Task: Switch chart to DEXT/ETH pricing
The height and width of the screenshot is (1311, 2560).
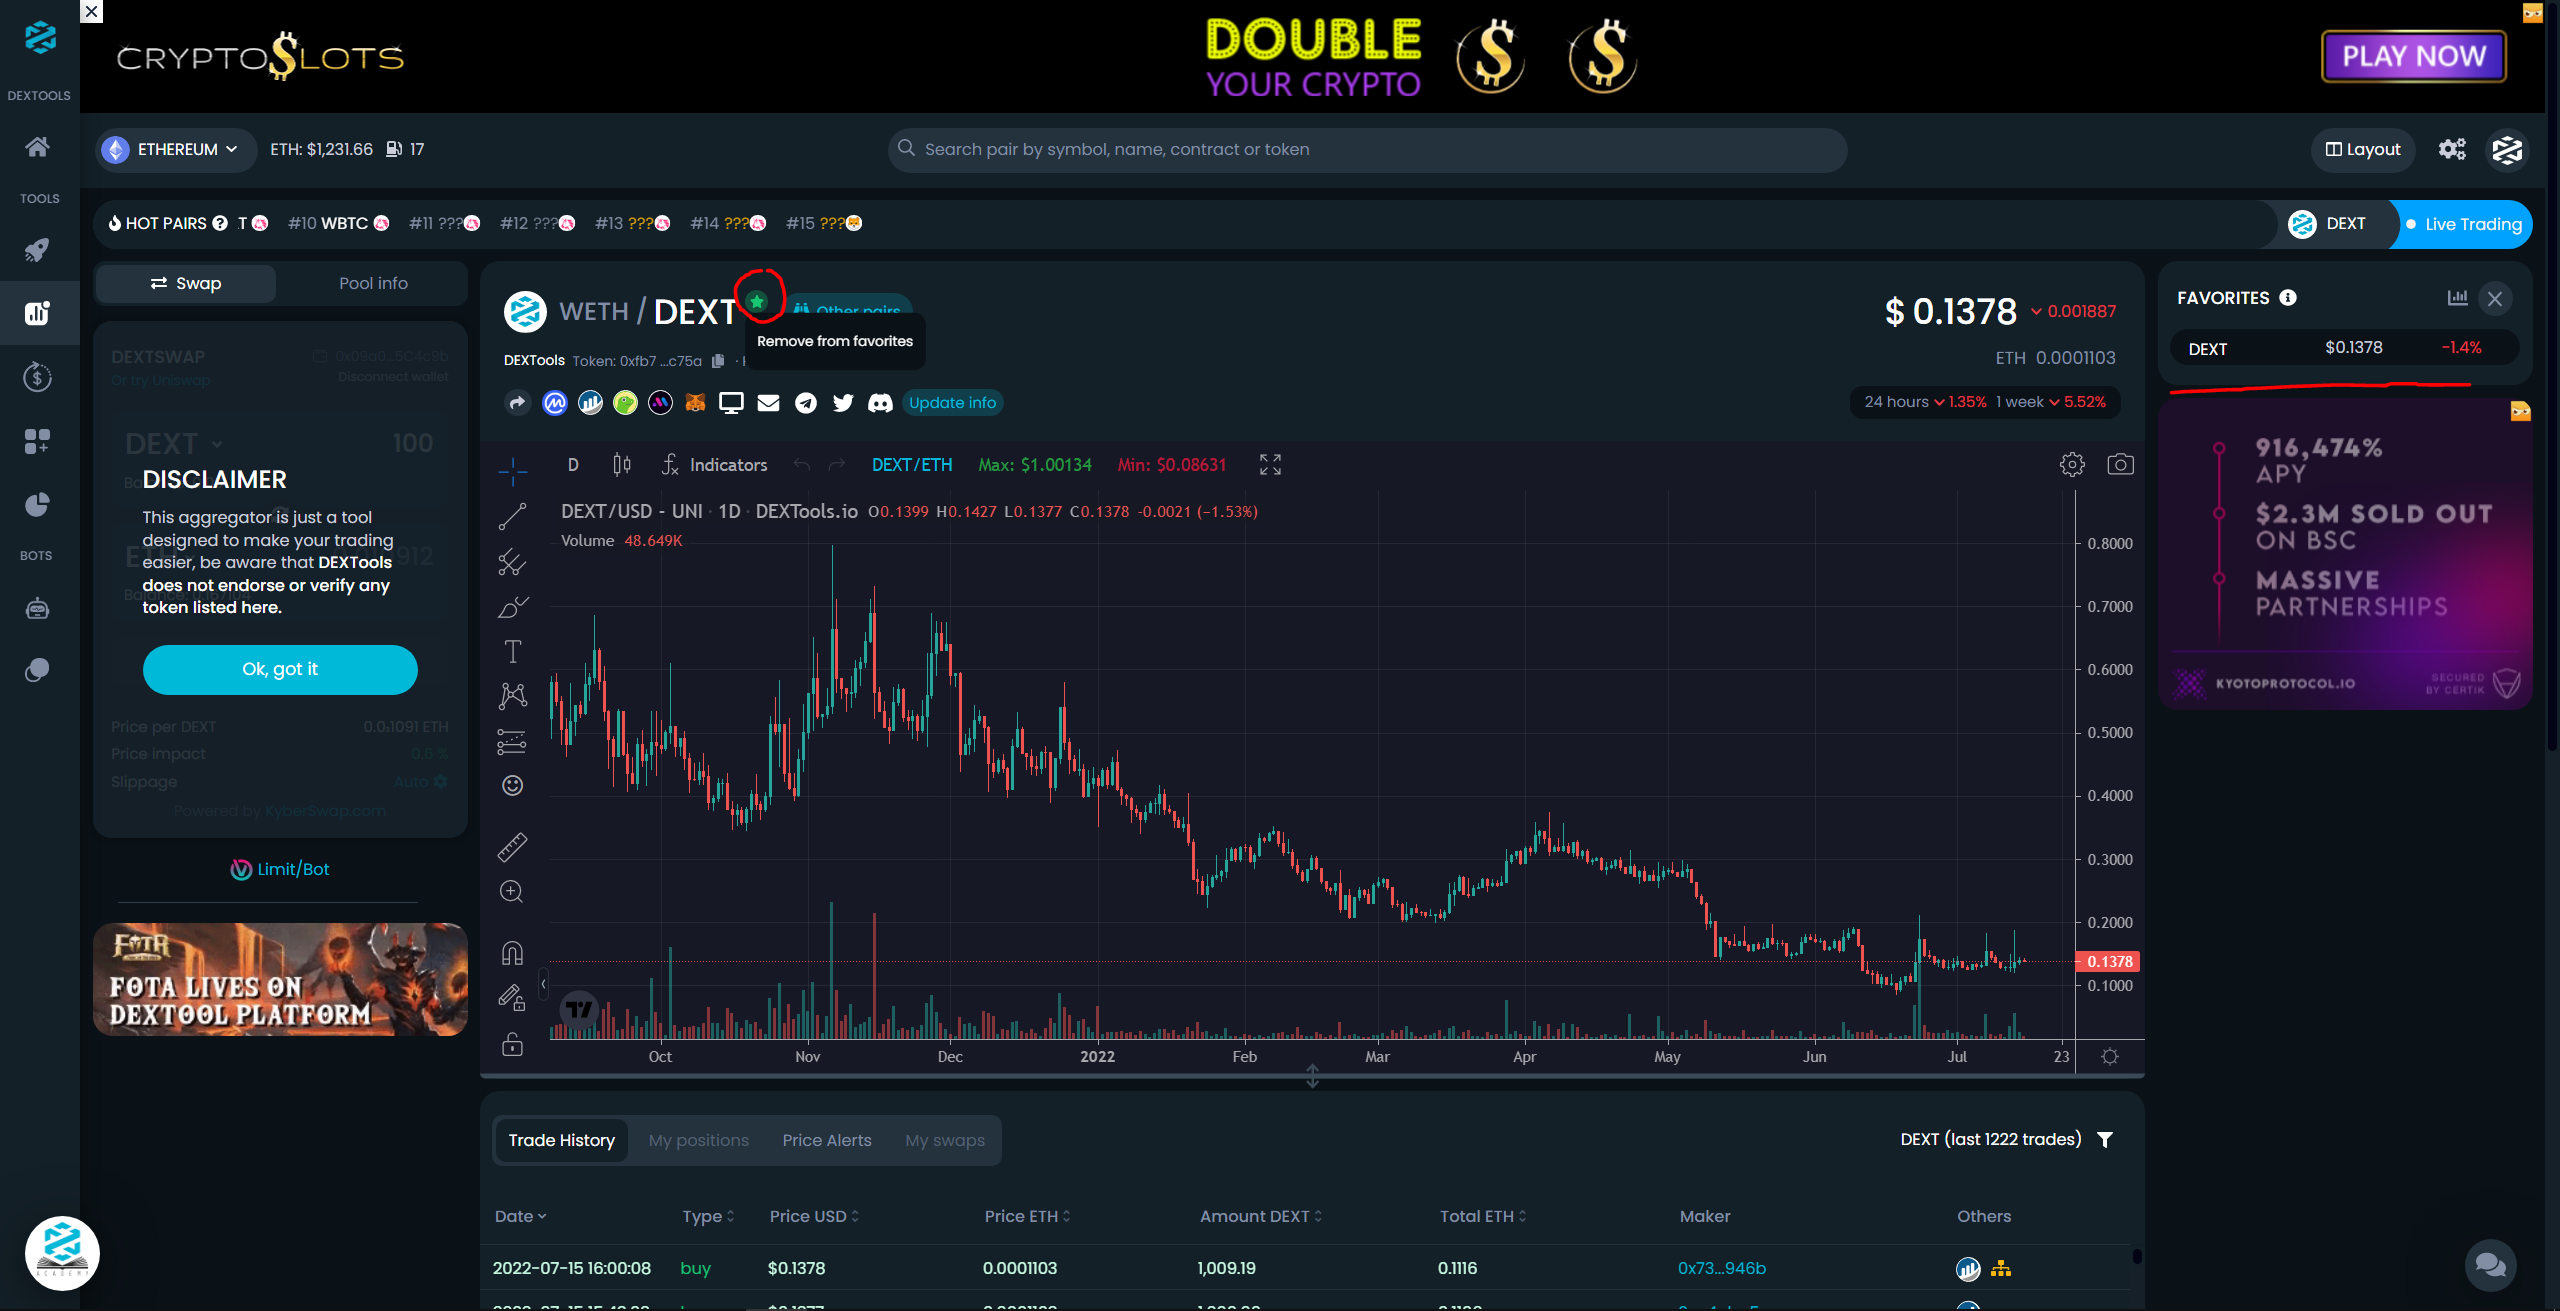Action: click(912, 465)
